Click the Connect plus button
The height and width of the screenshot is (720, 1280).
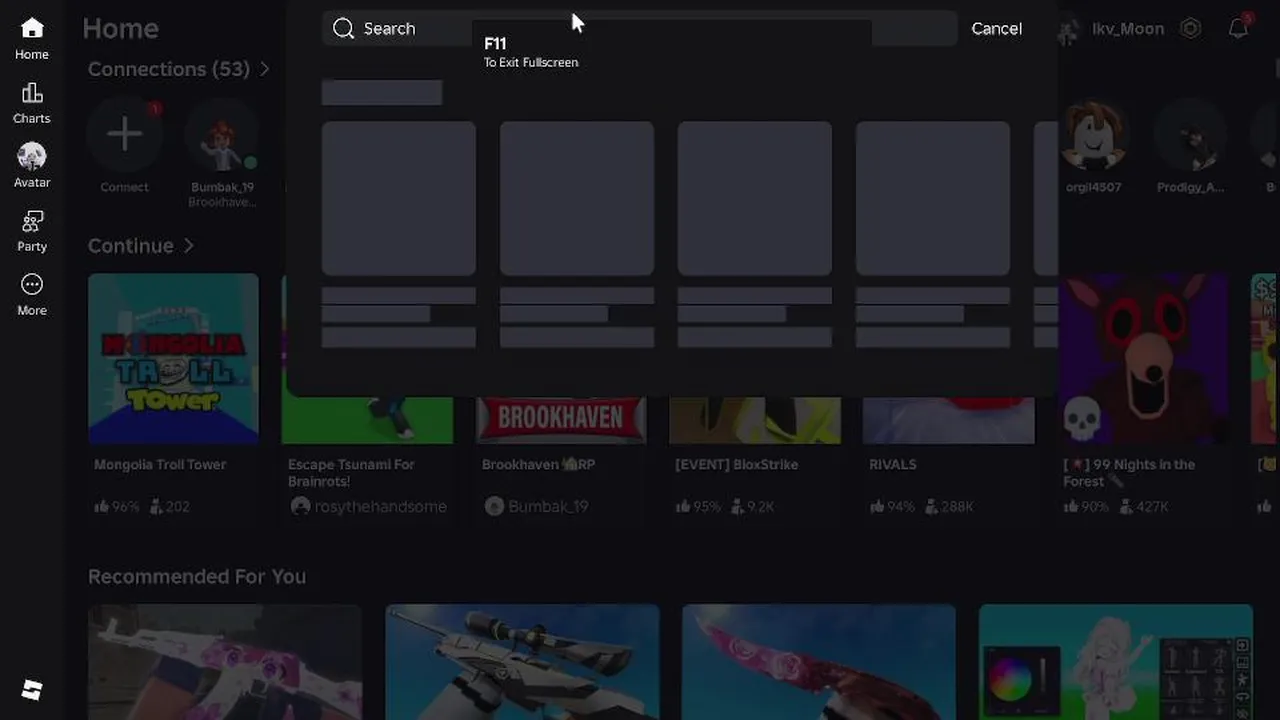[125, 134]
